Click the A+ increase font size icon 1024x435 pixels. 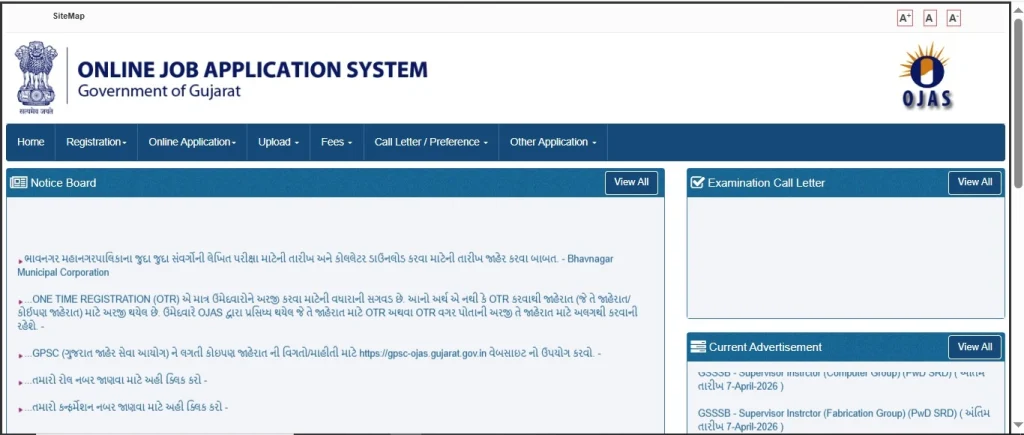(905, 18)
